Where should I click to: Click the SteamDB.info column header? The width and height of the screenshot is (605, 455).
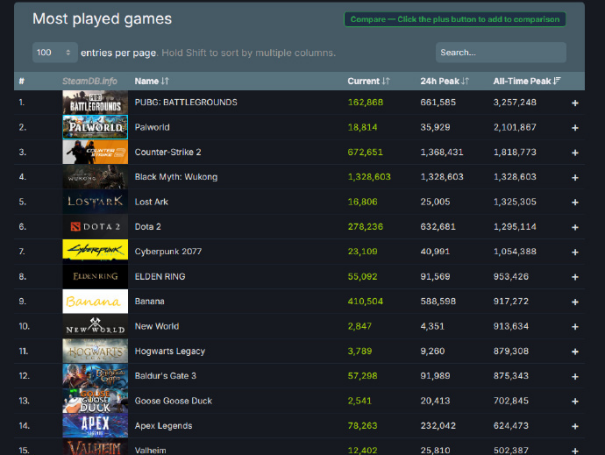[90, 81]
